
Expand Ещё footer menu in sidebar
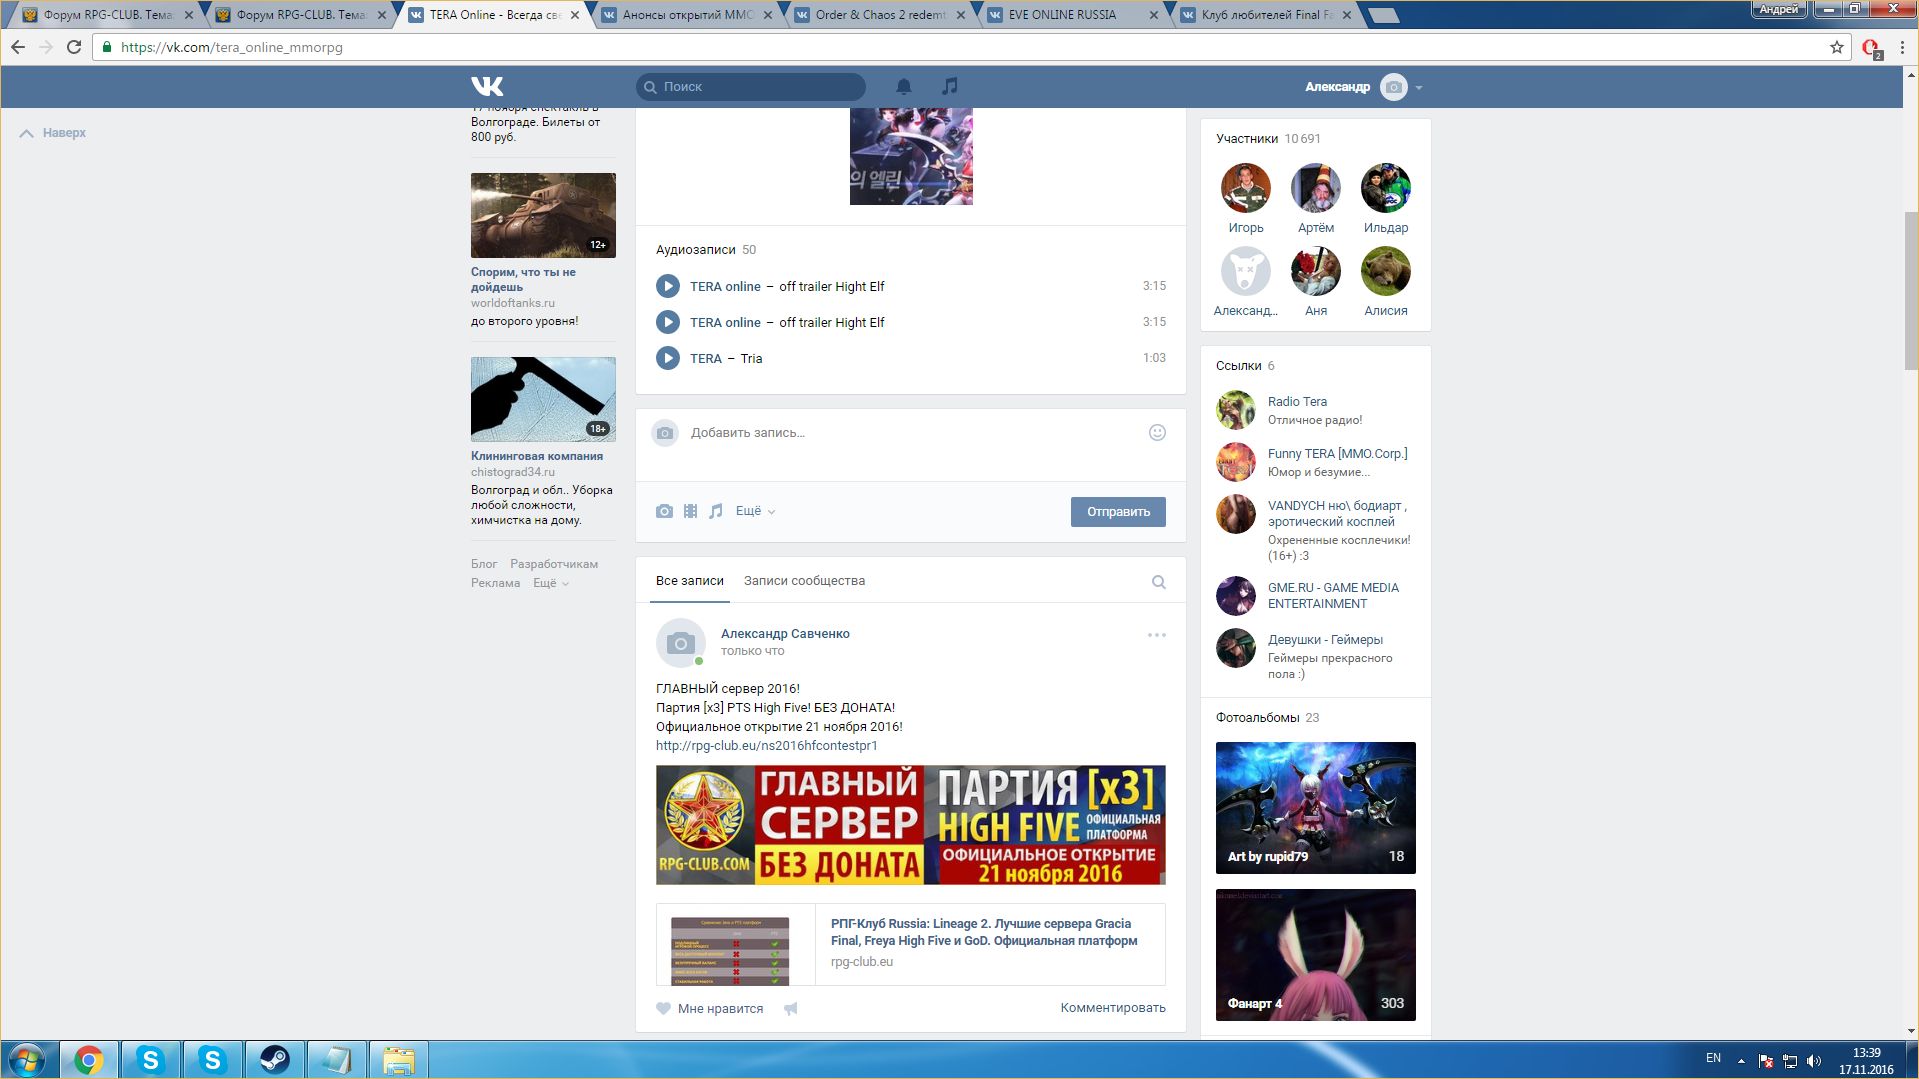point(551,583)
